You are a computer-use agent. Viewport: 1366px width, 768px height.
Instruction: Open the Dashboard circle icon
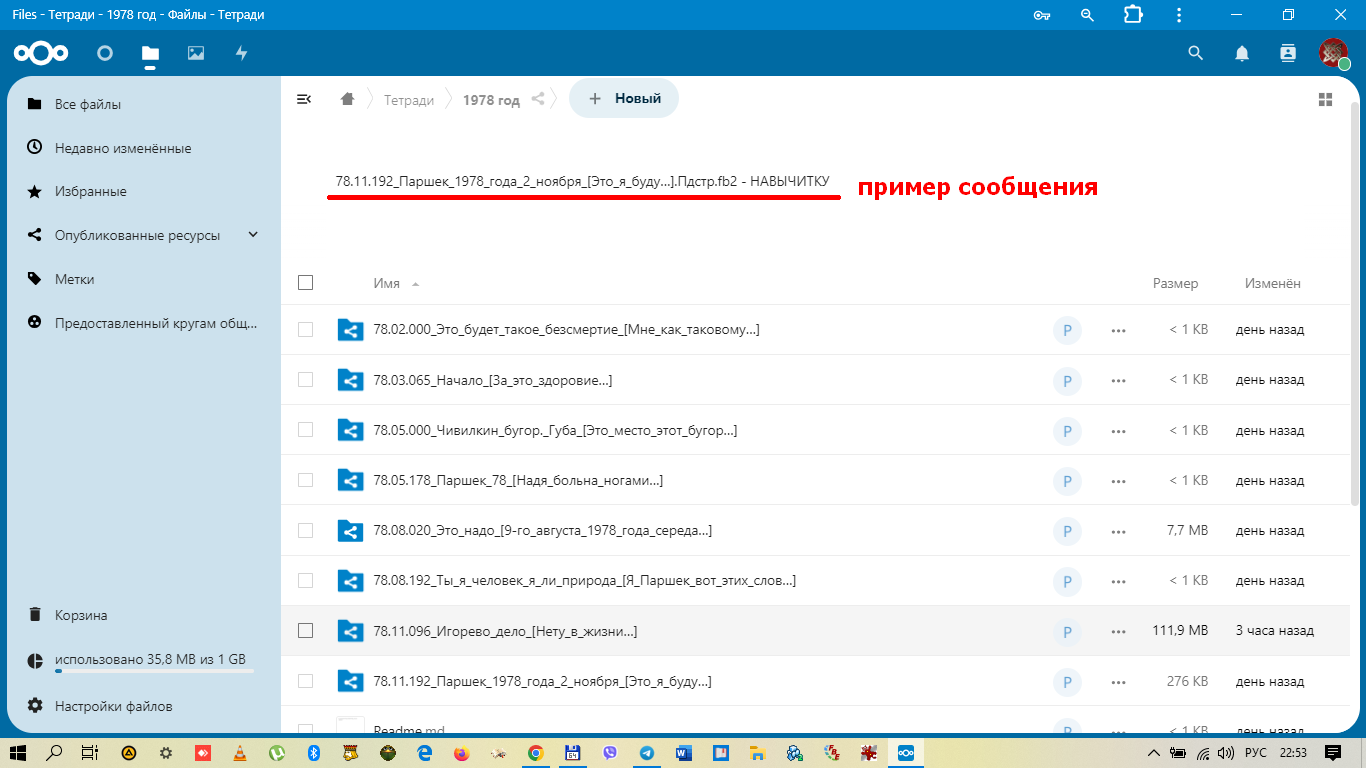[105, 53]
